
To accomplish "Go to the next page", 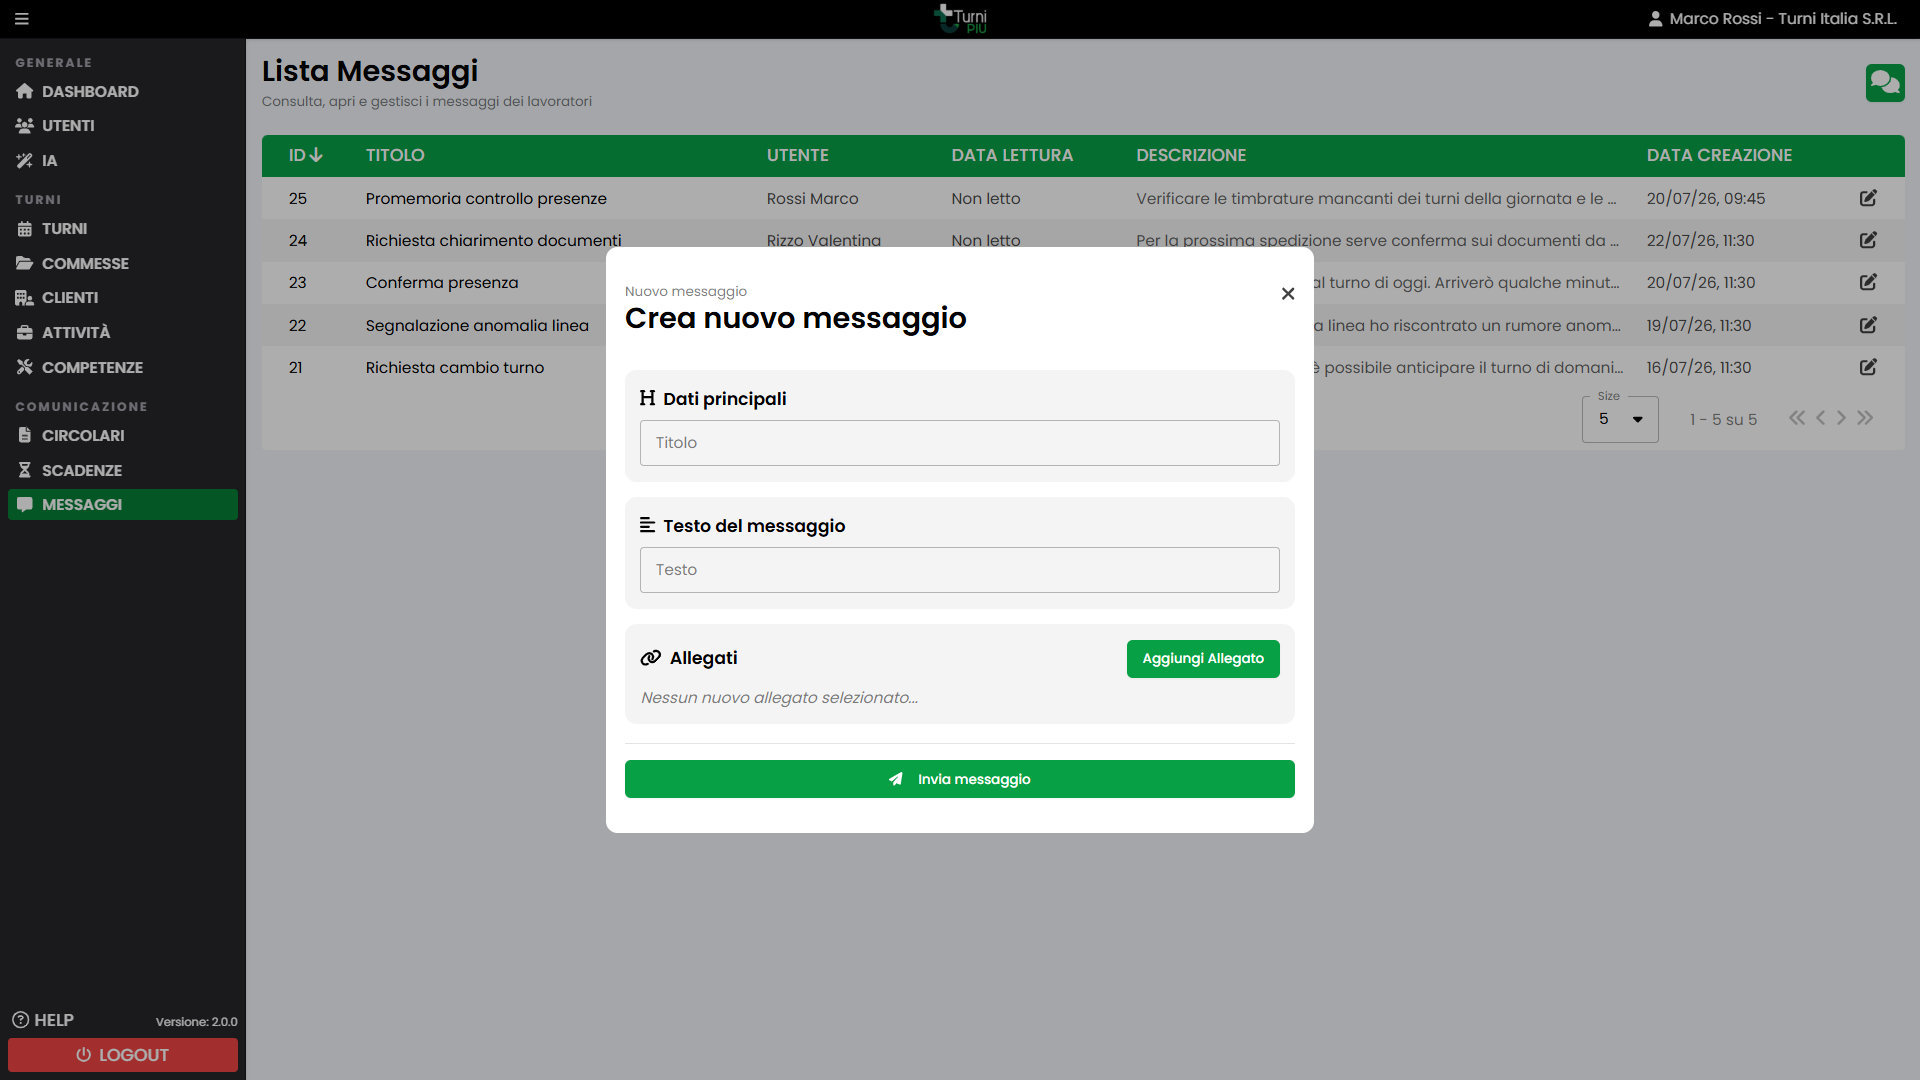I will 1841,418.
